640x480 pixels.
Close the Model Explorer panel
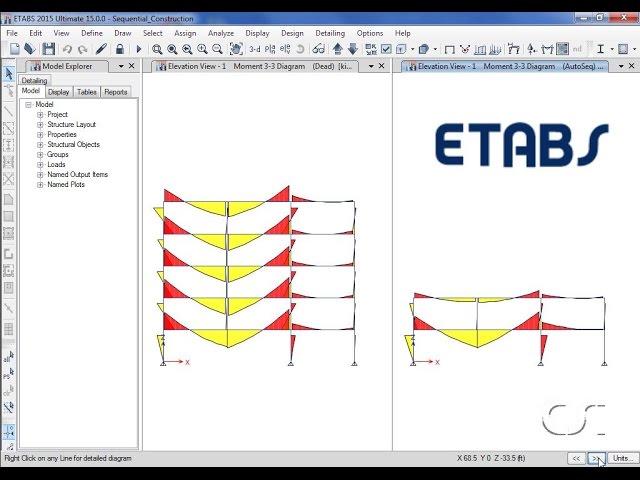(131, 66)
